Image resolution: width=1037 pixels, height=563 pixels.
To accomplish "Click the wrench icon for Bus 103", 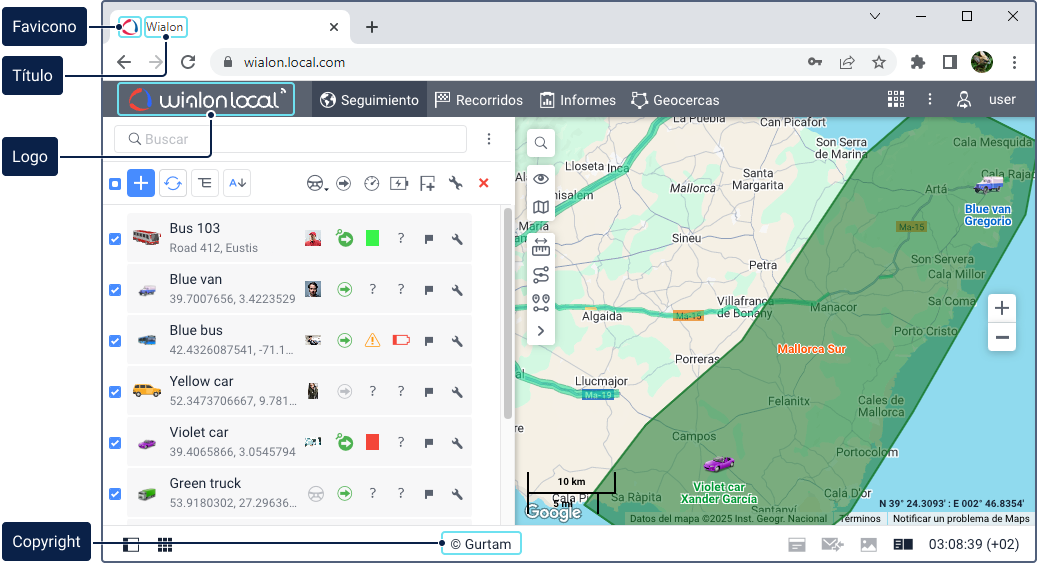I will click(457, 239).
